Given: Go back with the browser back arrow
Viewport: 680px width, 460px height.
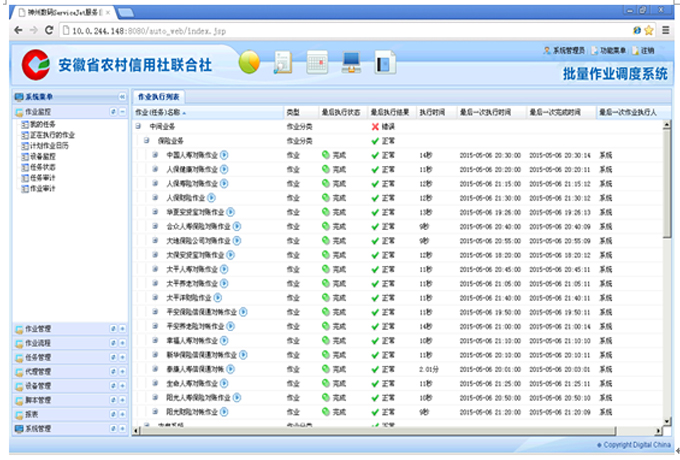Looking at the screenshot, I should tap(18, 30).
